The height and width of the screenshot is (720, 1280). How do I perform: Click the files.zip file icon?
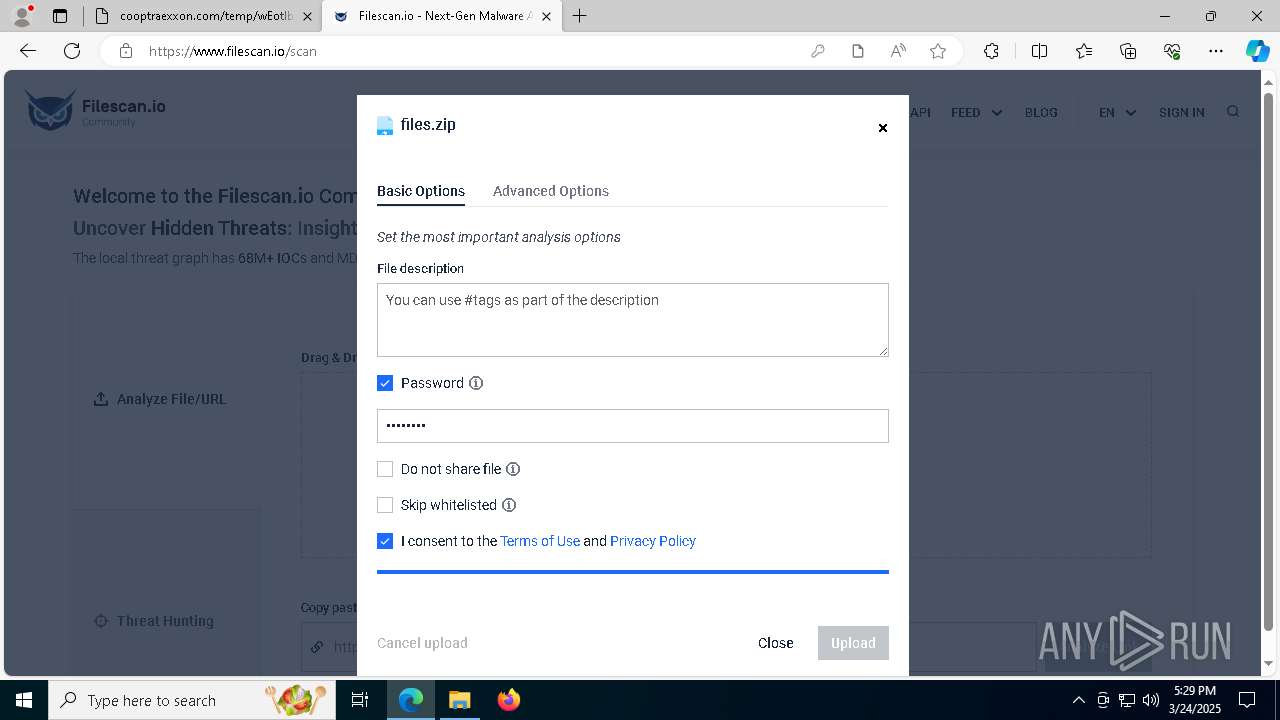(x=385, y=125)
